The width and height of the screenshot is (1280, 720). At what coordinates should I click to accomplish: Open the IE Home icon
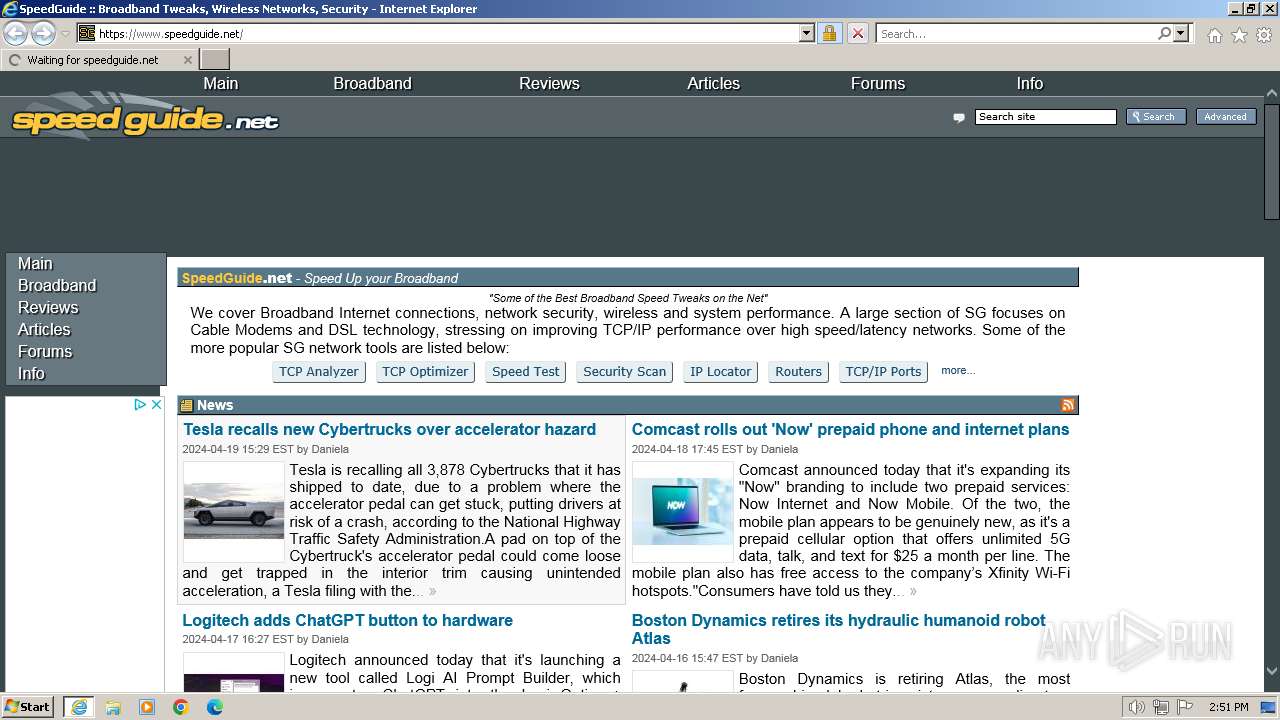[x=1214, y=35]
